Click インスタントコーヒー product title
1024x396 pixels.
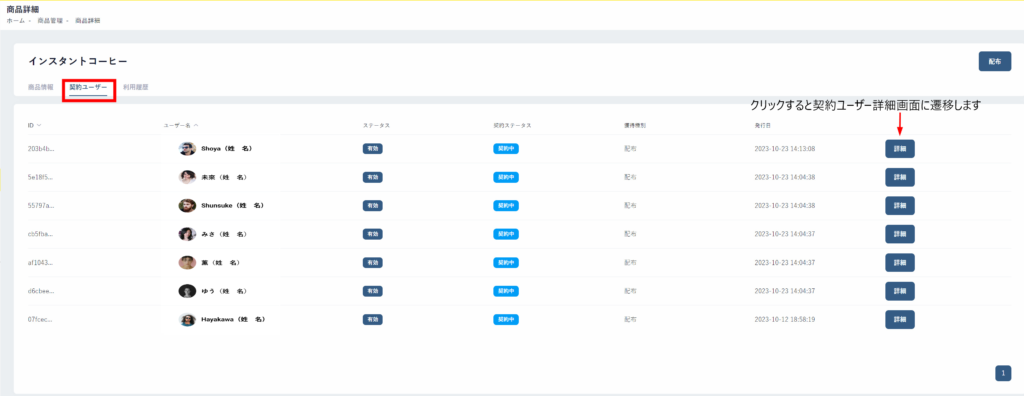(78, 61)
